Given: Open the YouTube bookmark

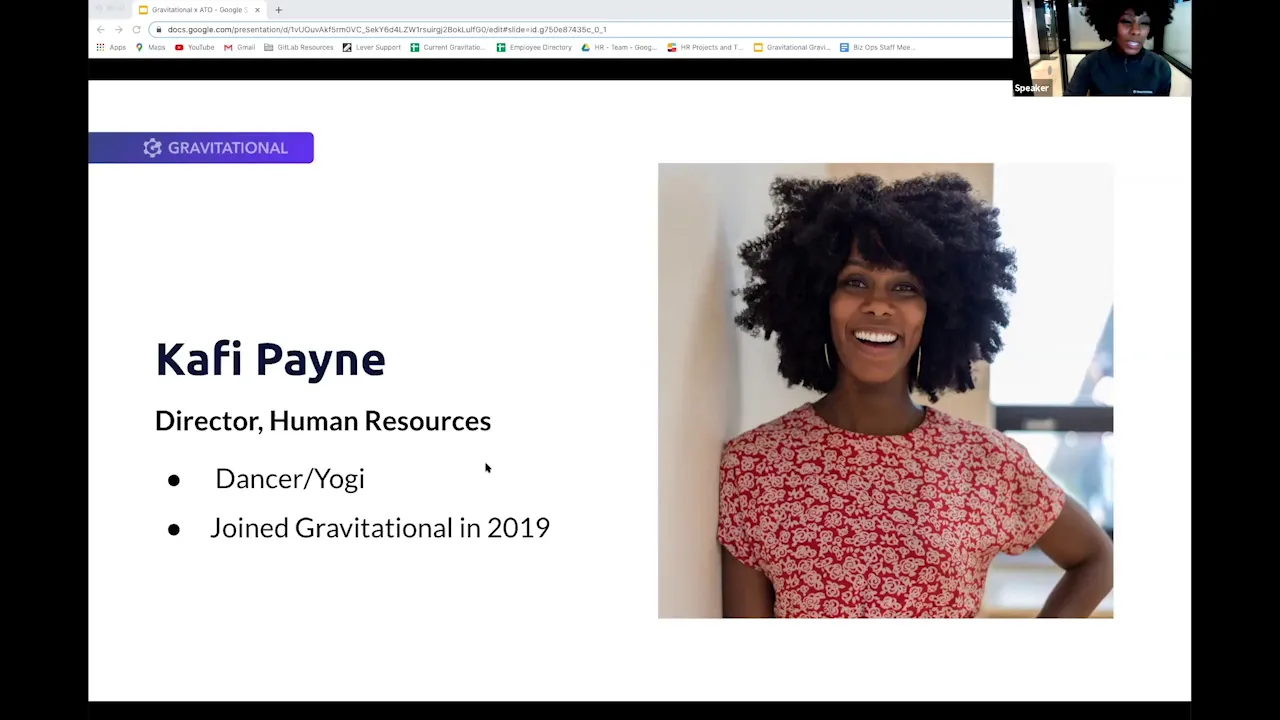Looking at the screenshot, I should [x=195, y=47].
